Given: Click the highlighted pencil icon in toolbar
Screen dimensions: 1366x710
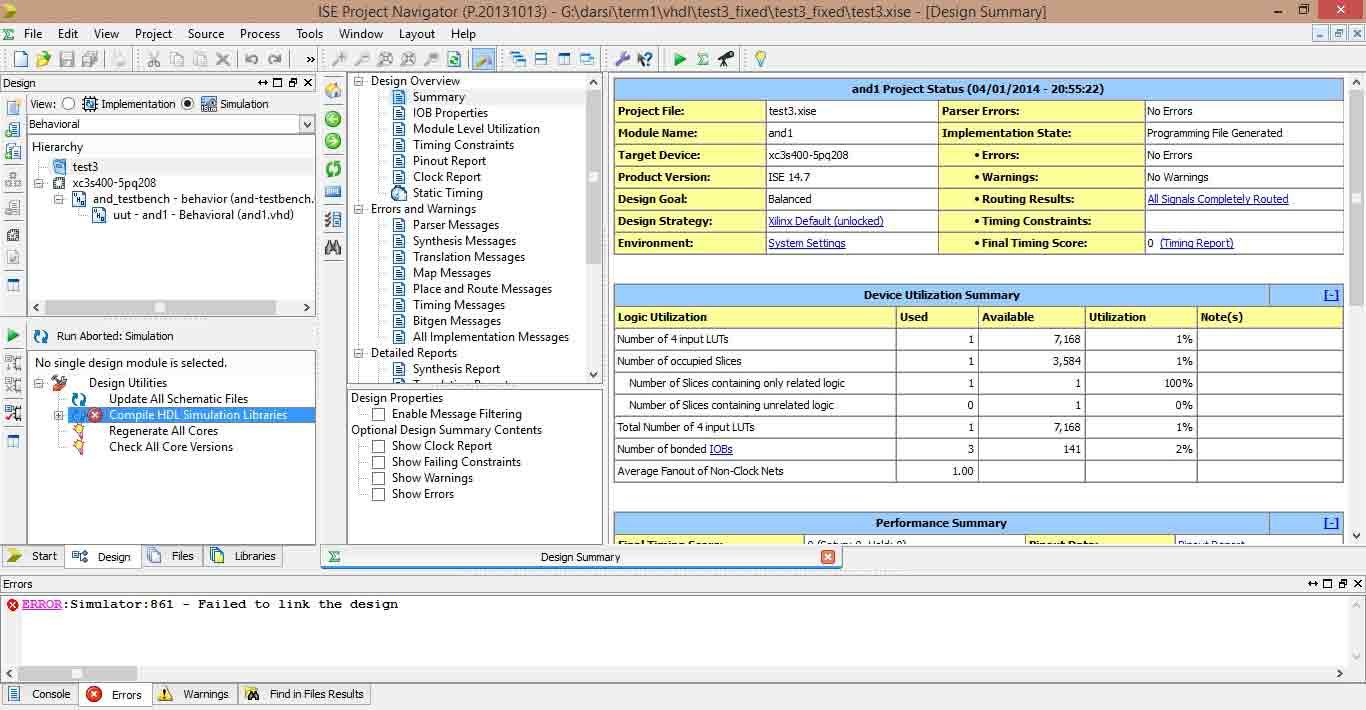Looking at the screenshot, I should tap(483, 59).
